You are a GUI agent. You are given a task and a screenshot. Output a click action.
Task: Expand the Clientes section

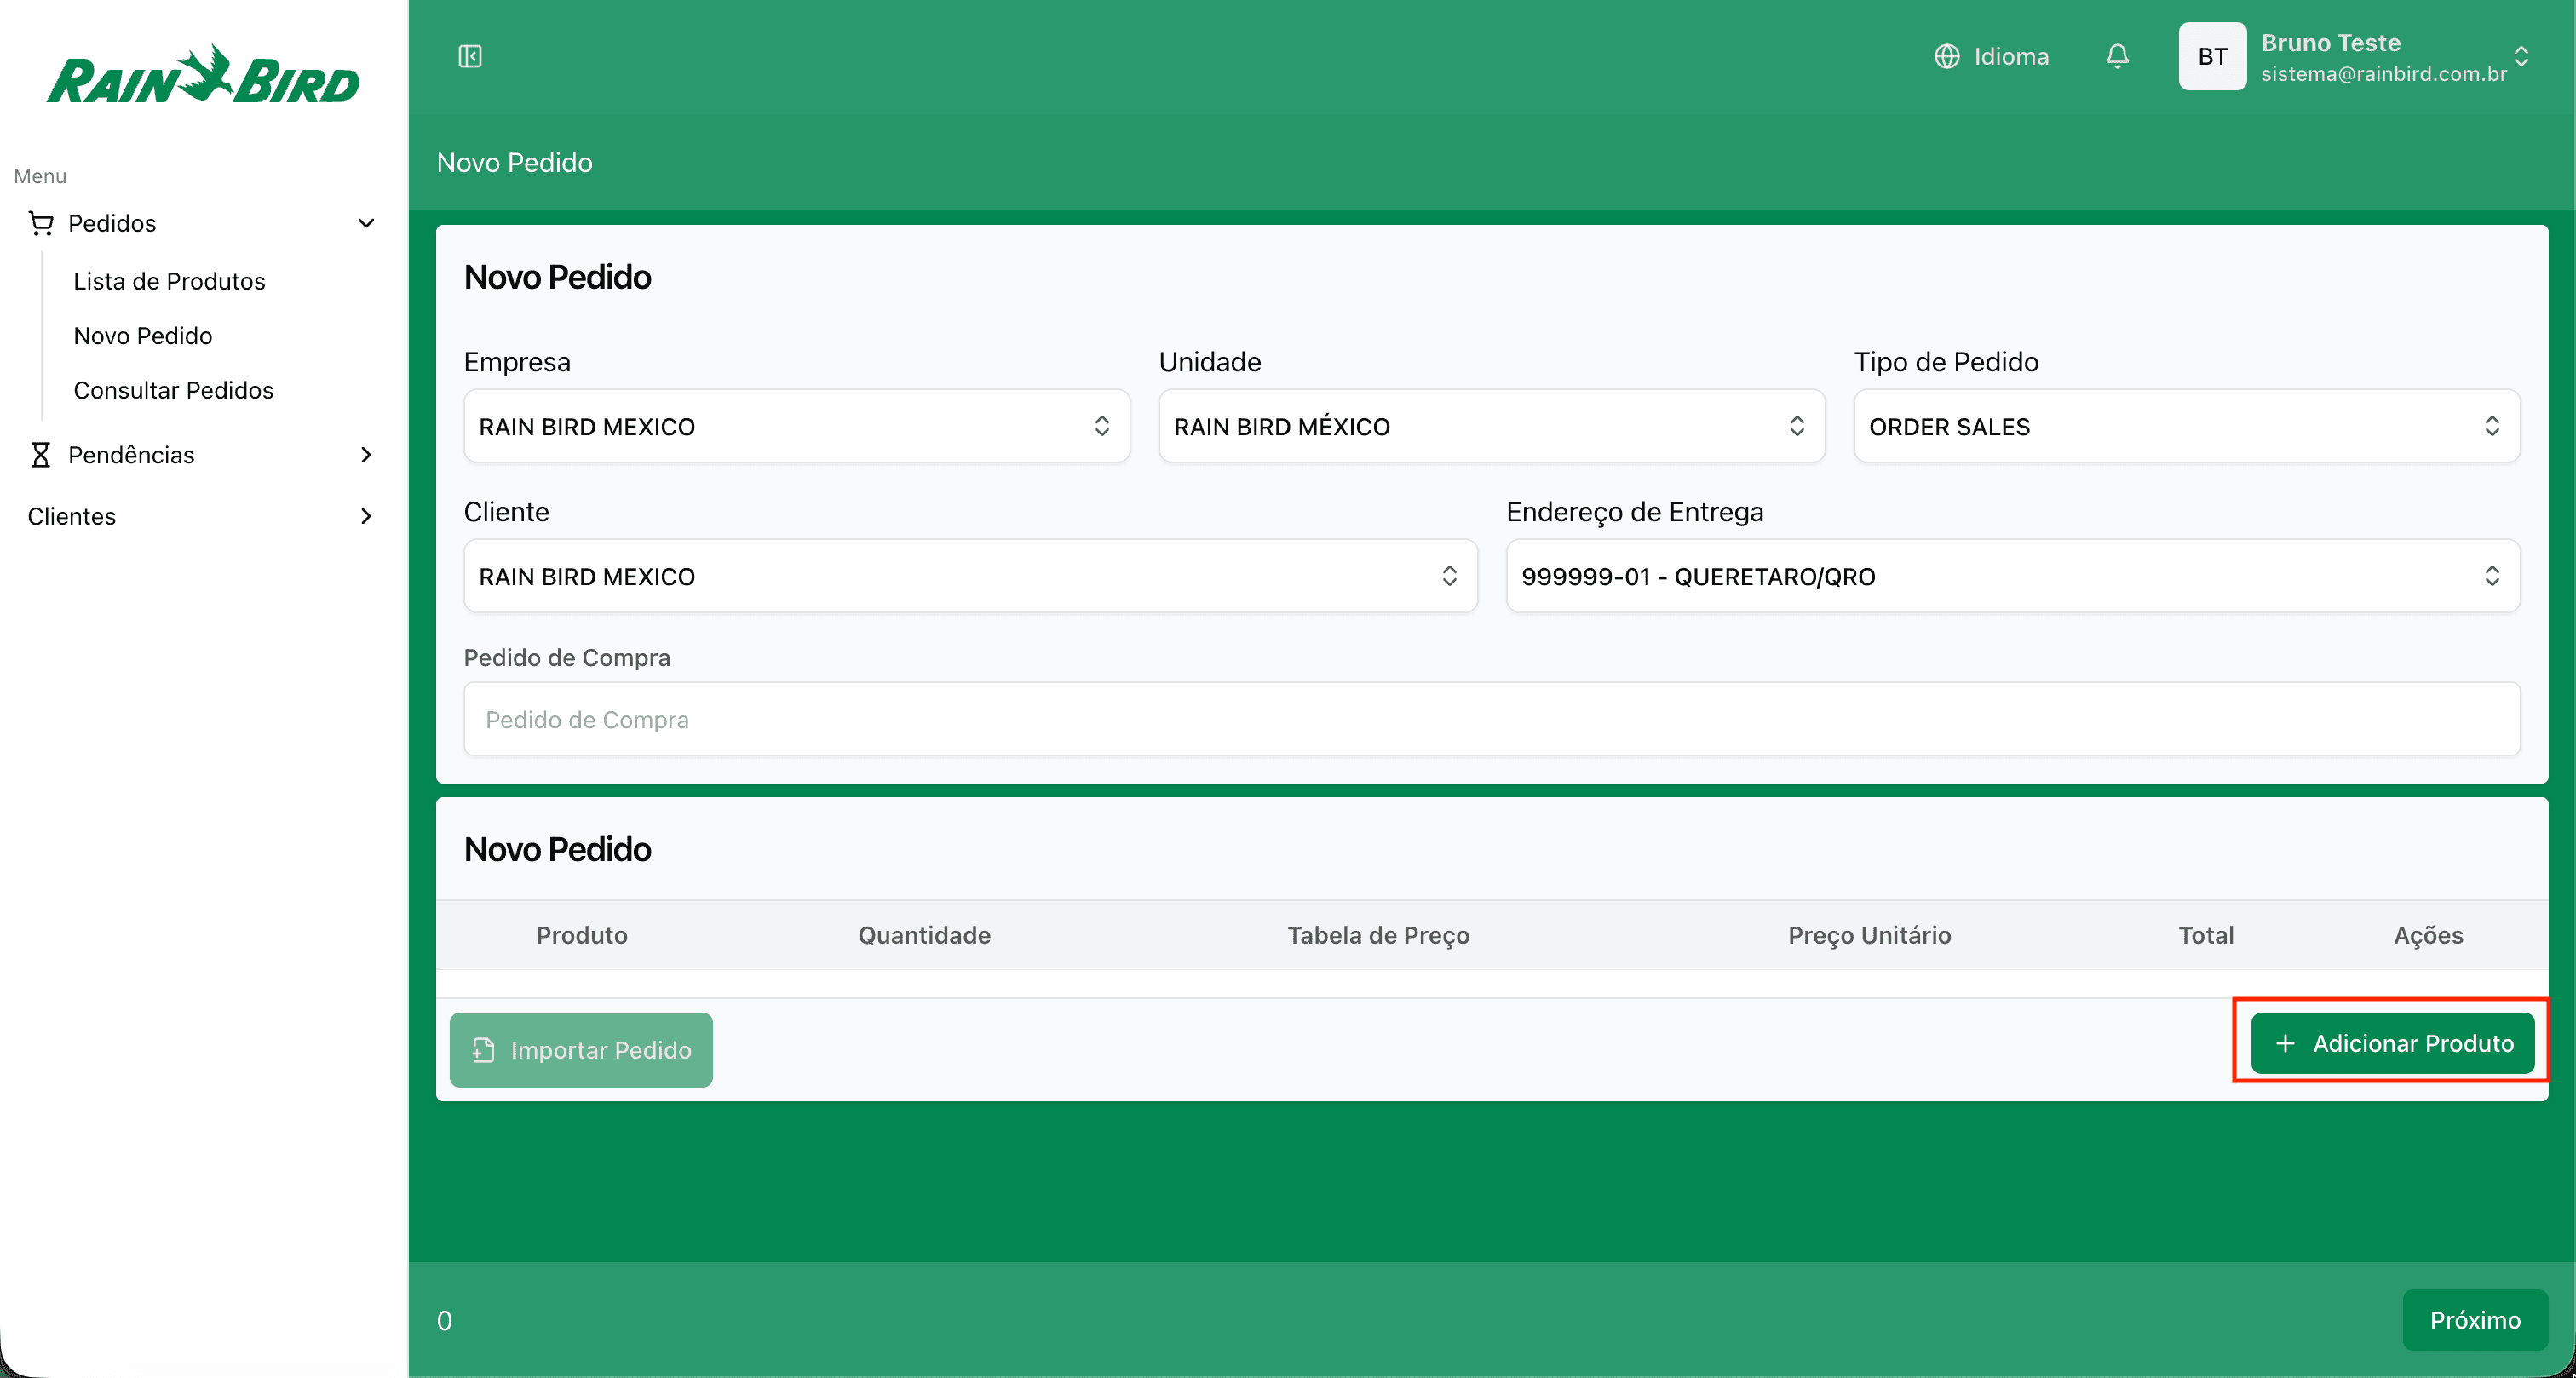366,516
